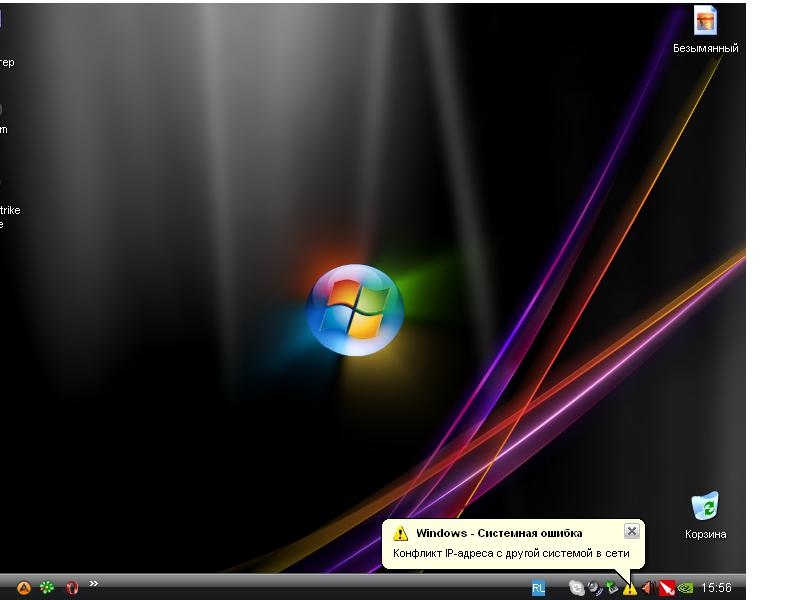The height and width of the screenshot is (600, 800).
Task: Click the "Windows - Системная ошибка" balloon title
Action: pyautogui.click(x=499, y=533)
